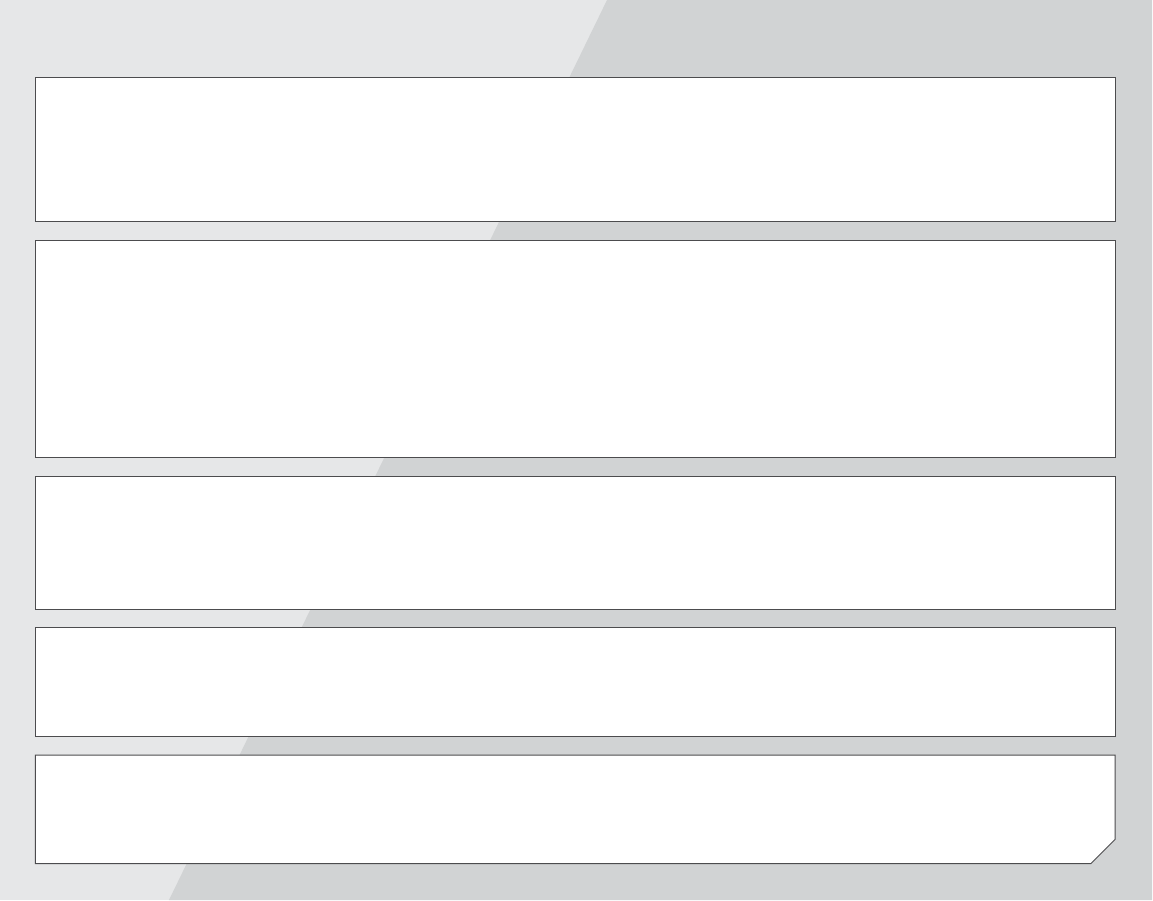The width and height of the screenshot is (1153, 901).
Task: Click the diagonal edge where the gray tones meet at top
Action: pos(588,38)
